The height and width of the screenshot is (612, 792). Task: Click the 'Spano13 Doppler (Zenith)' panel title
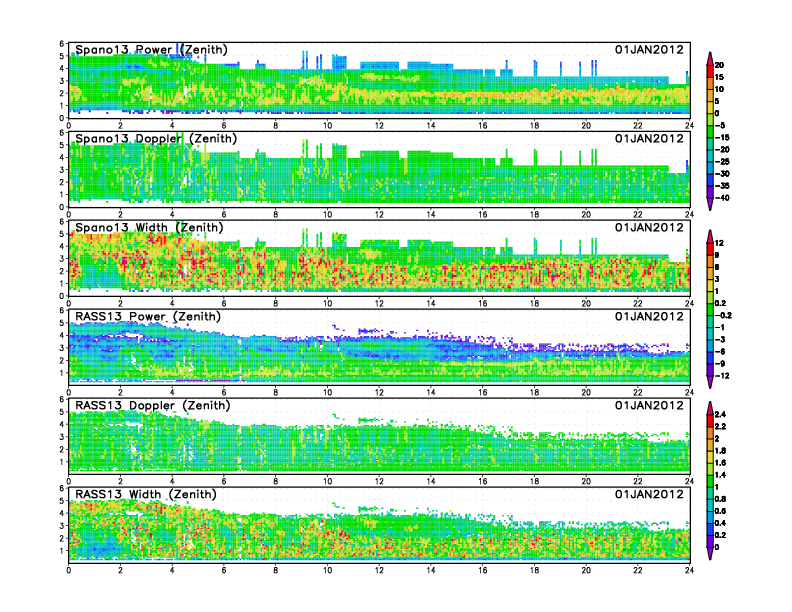(156, 138)
